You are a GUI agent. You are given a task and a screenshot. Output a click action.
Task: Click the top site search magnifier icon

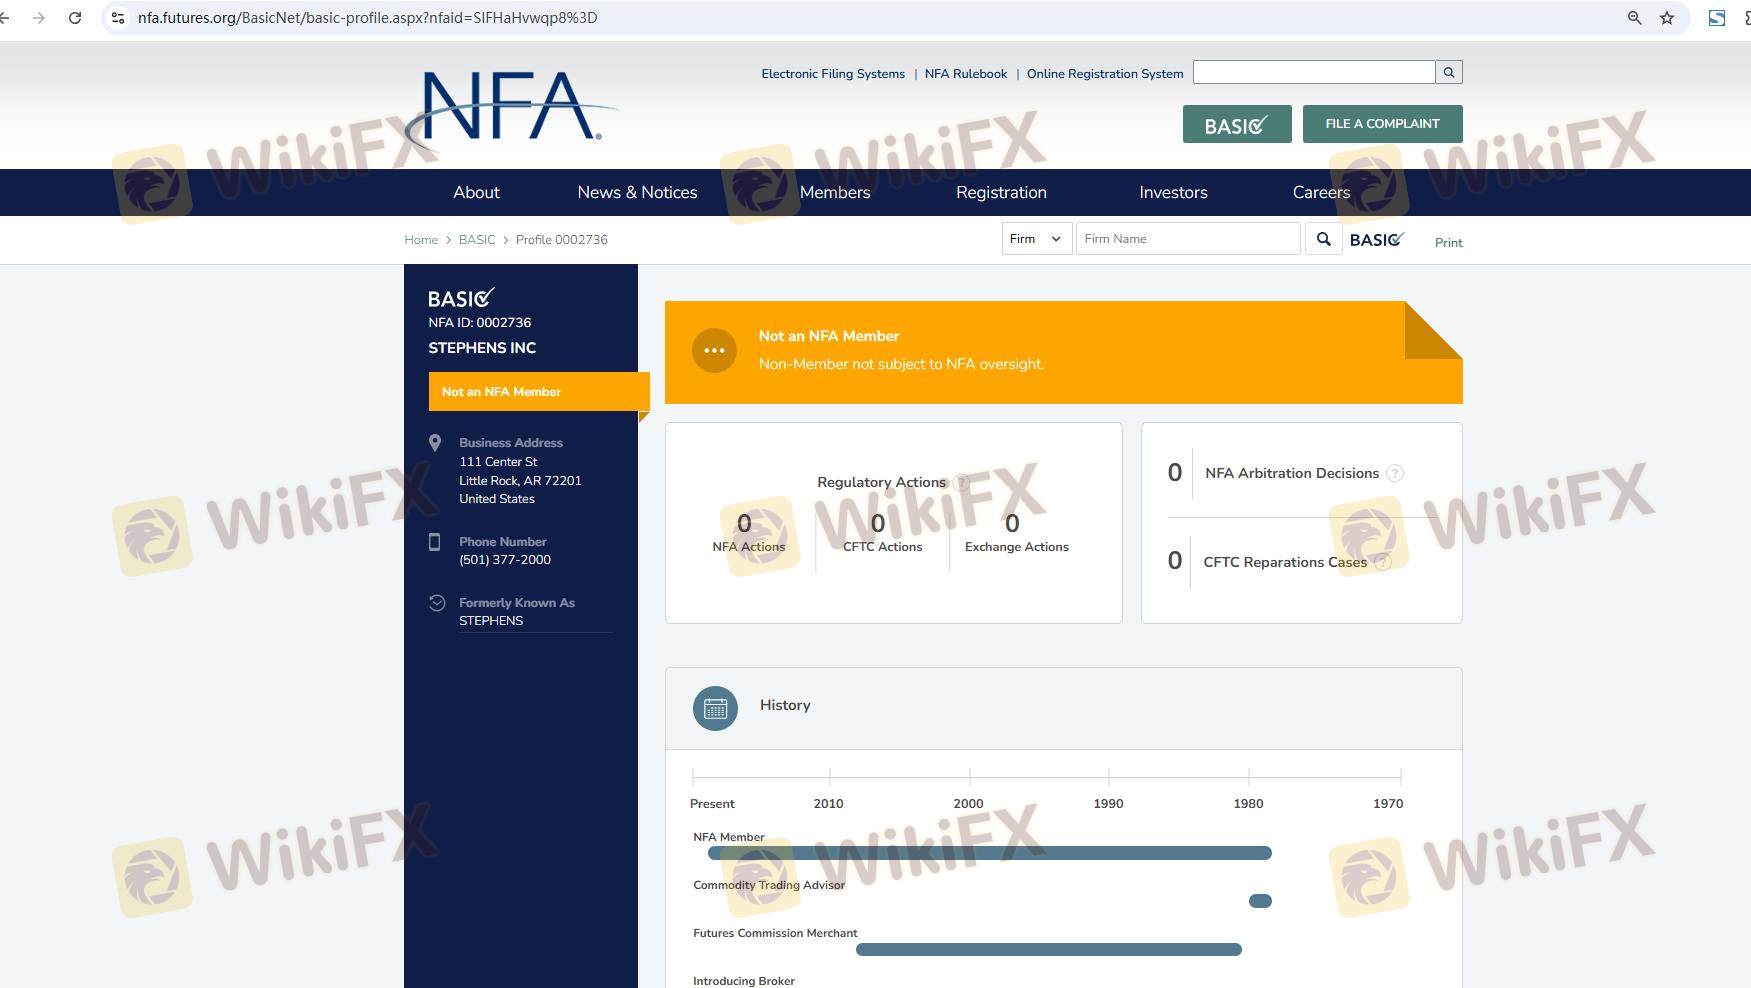[x=1448, y=72]
